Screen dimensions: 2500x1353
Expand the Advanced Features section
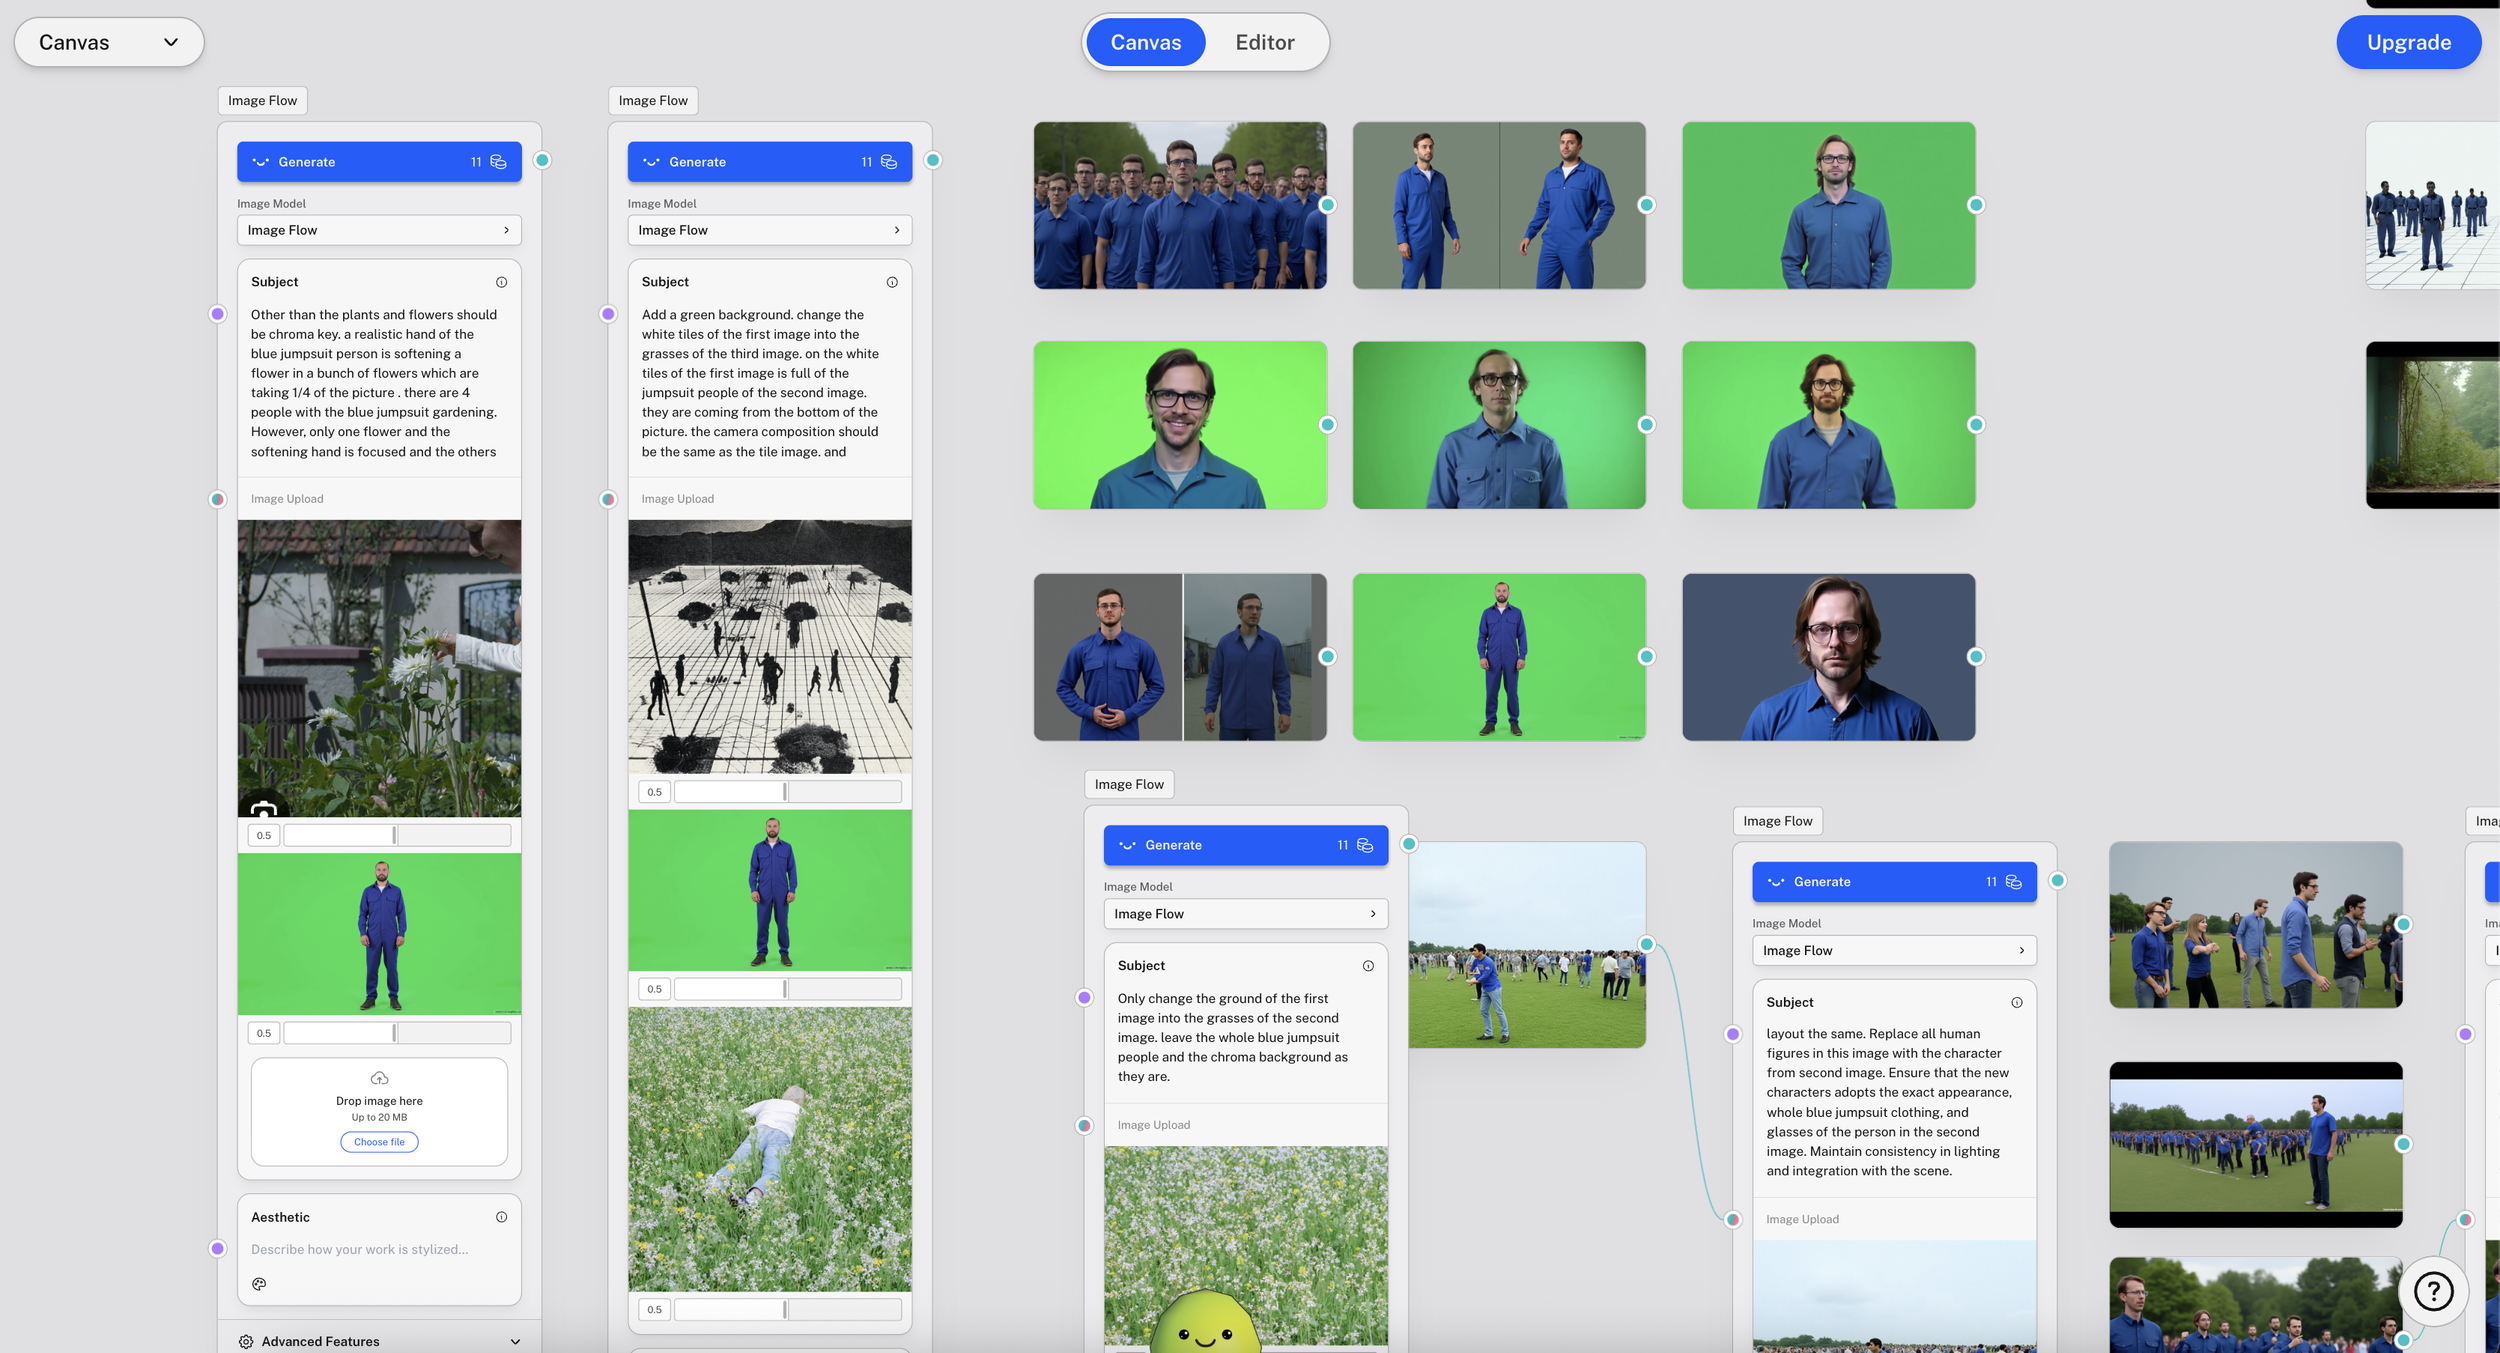515,1341
